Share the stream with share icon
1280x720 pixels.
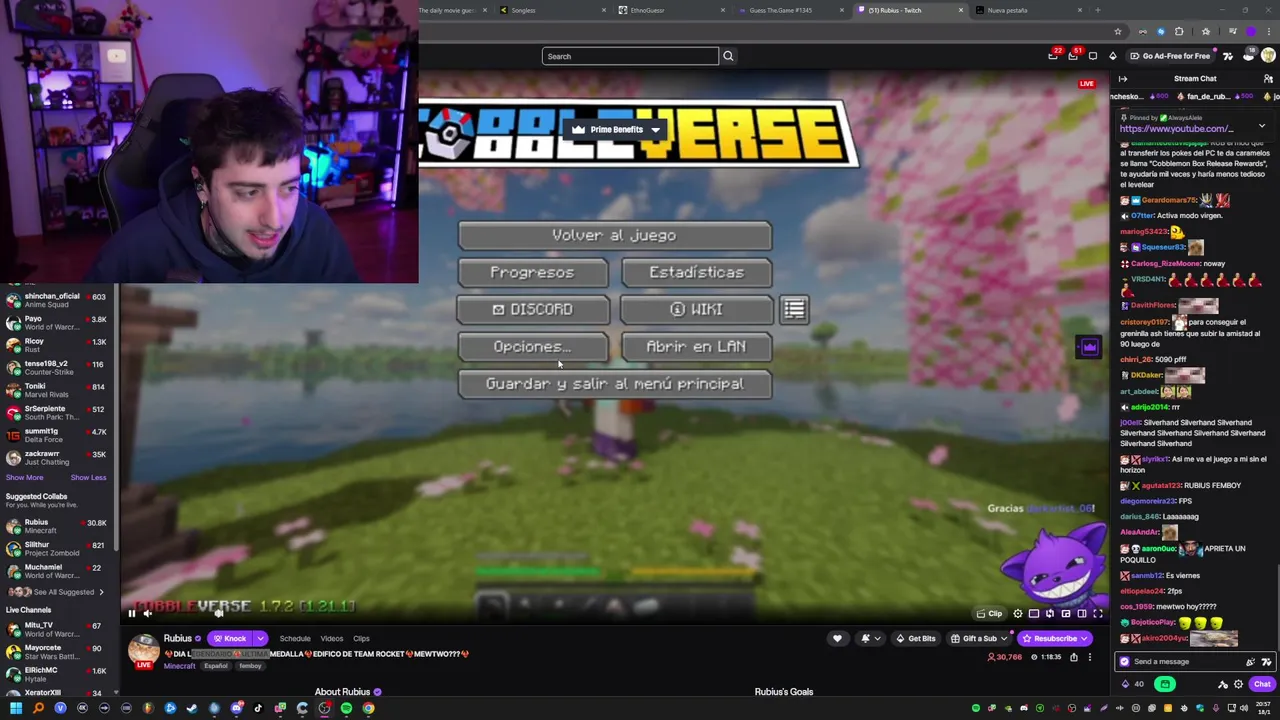click(x=1074, y=657)
